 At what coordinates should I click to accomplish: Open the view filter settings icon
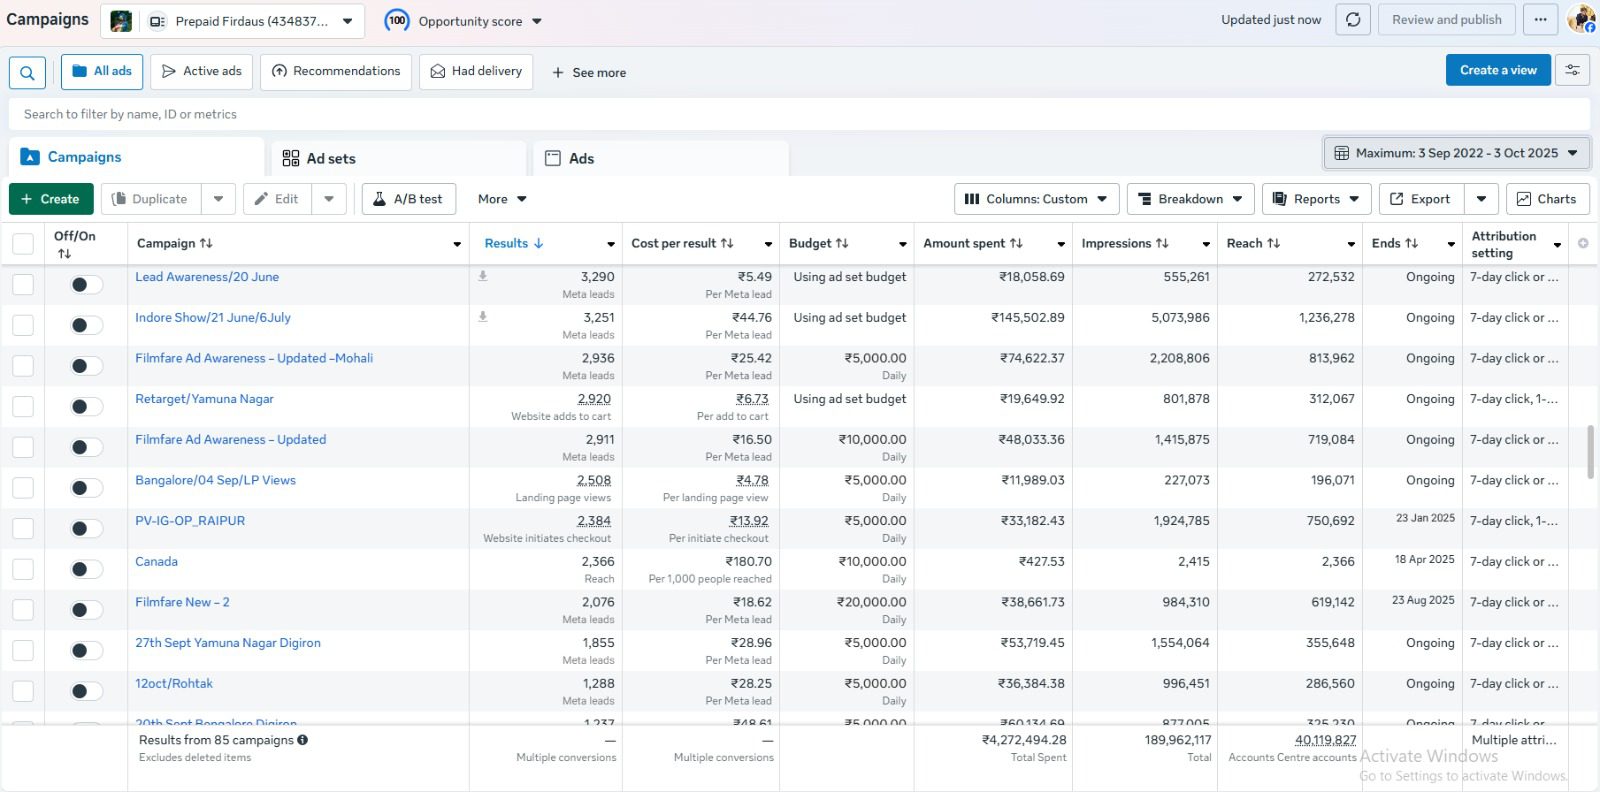tap(1572, 70)
